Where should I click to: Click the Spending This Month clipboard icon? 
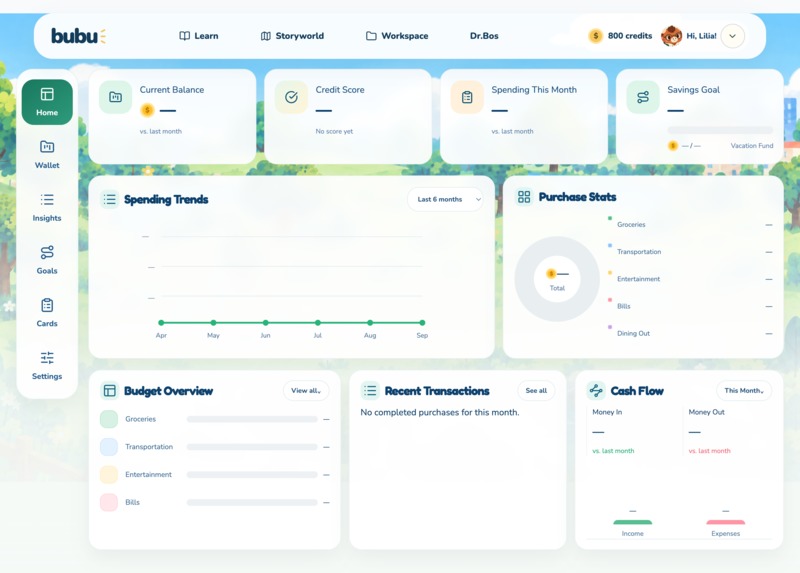[x=467, y=97]
